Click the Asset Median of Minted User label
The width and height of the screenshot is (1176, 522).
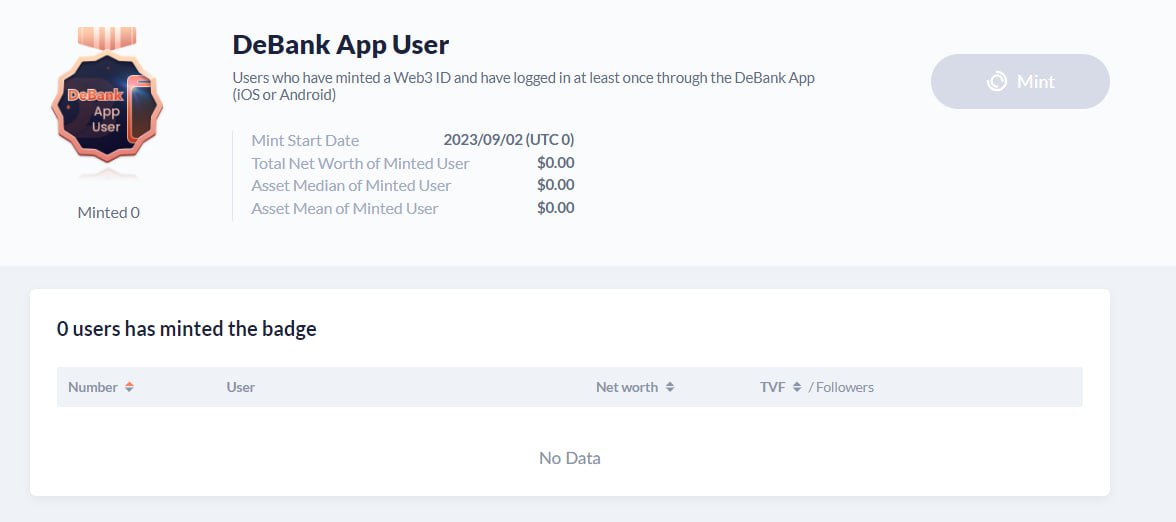click(x=351, y=185)
